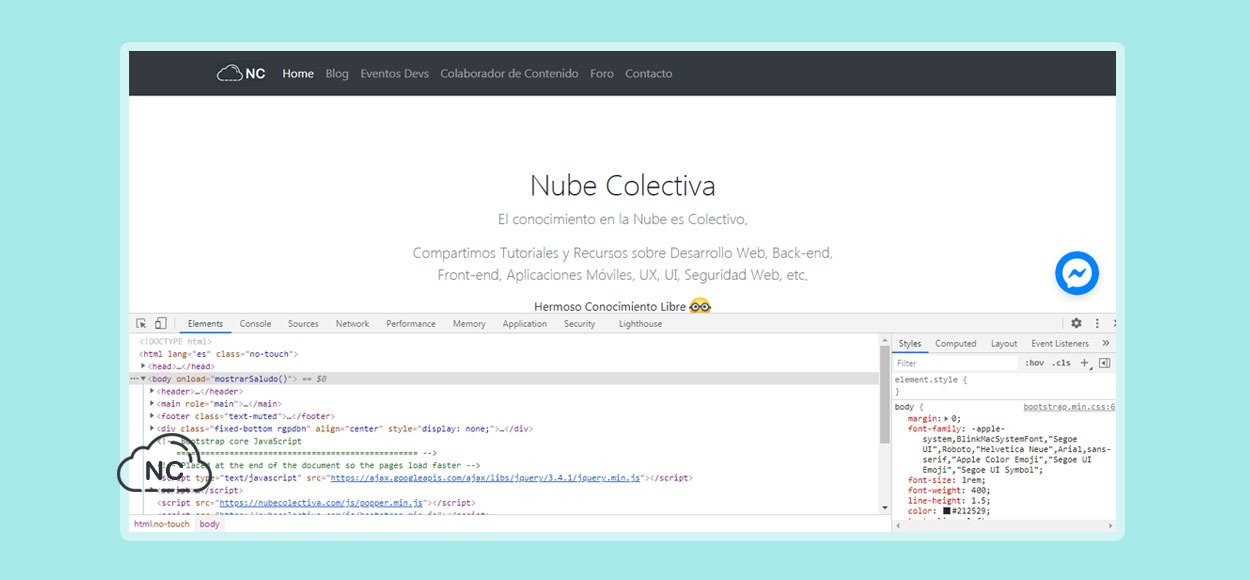The image size is (1250, 580).
Task: Open Eventos Devs navbar link
Action: tap(394, 73)
